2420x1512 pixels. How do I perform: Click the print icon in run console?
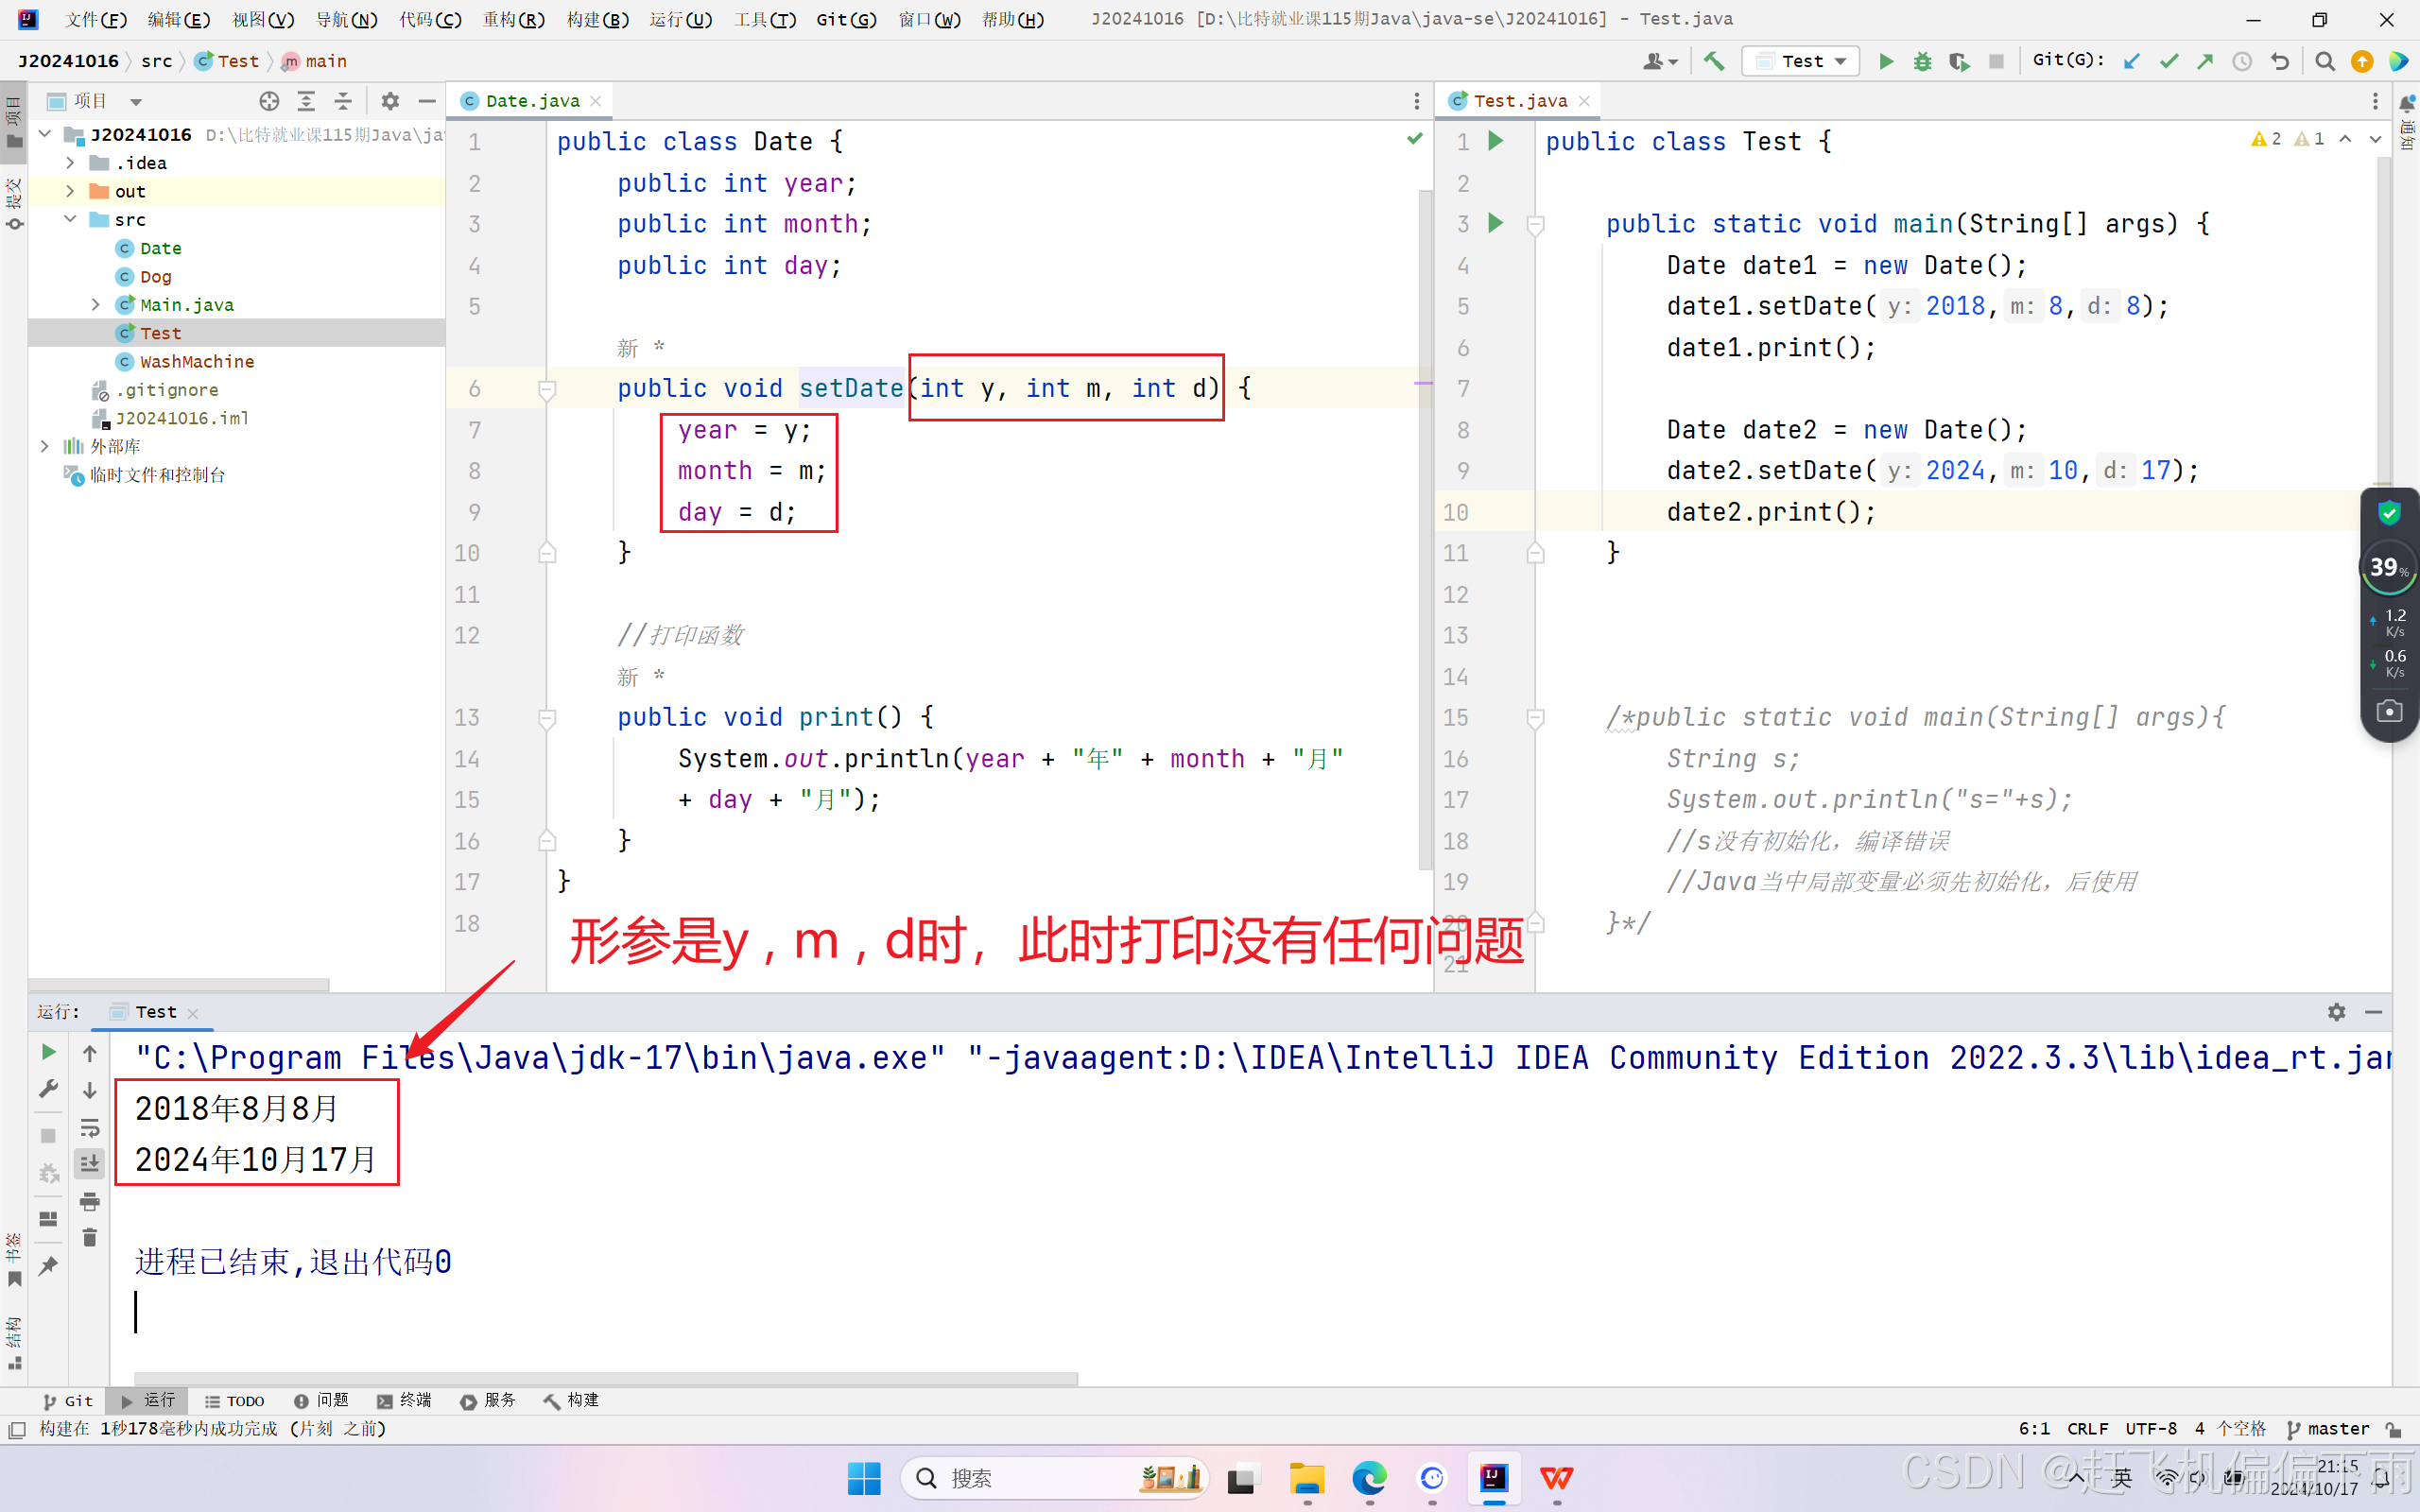(90, 1201)
